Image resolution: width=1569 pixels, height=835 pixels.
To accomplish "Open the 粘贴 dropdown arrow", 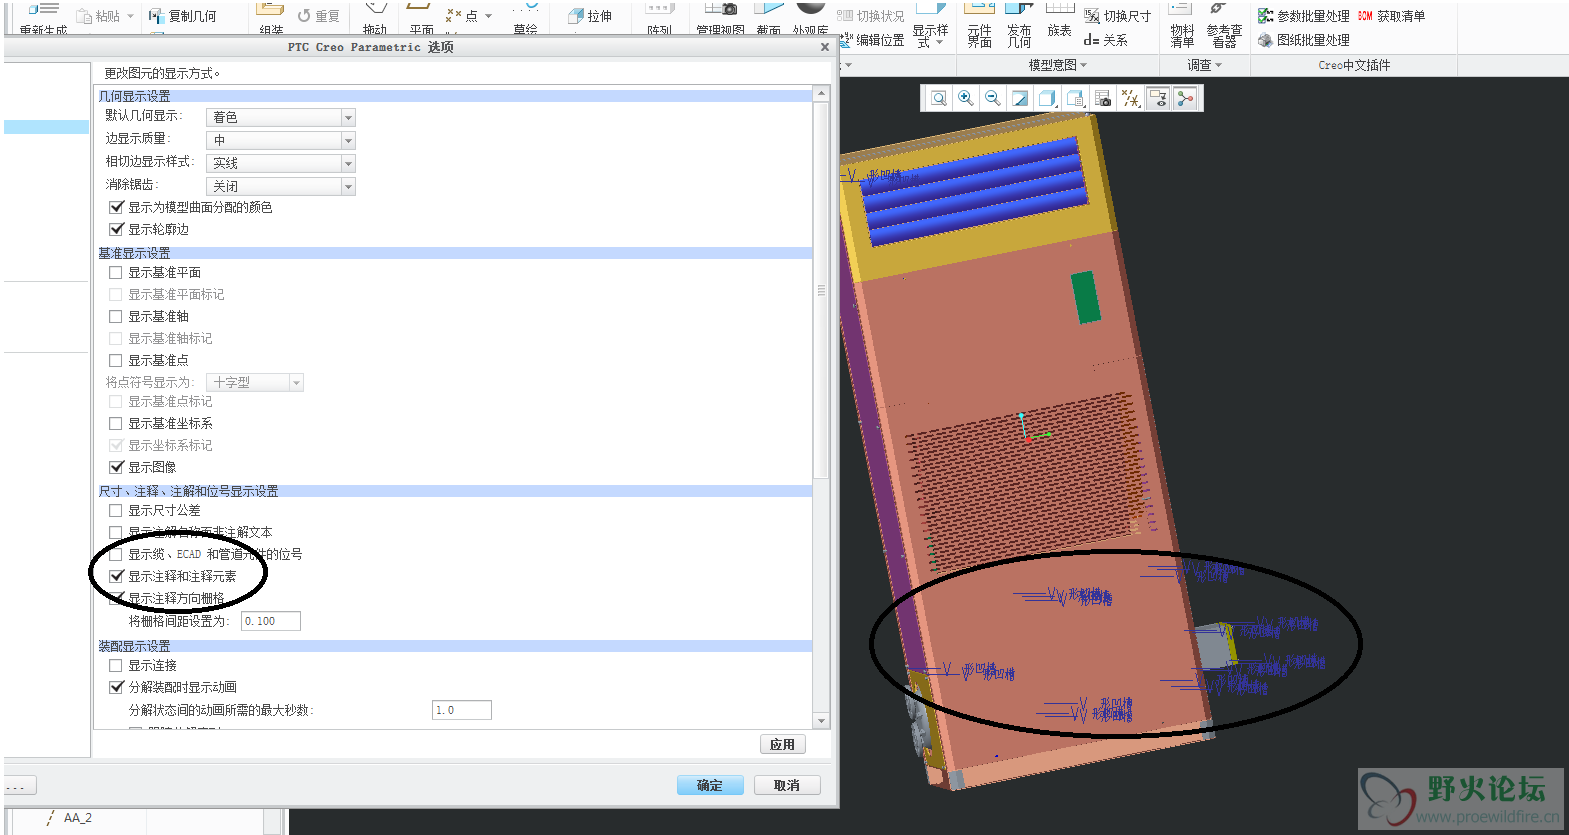I will coord(130,16).
